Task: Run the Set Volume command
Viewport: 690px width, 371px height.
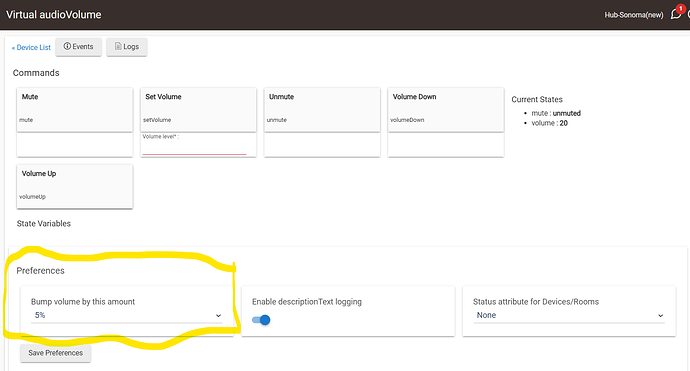Action: tap(198, 109)
